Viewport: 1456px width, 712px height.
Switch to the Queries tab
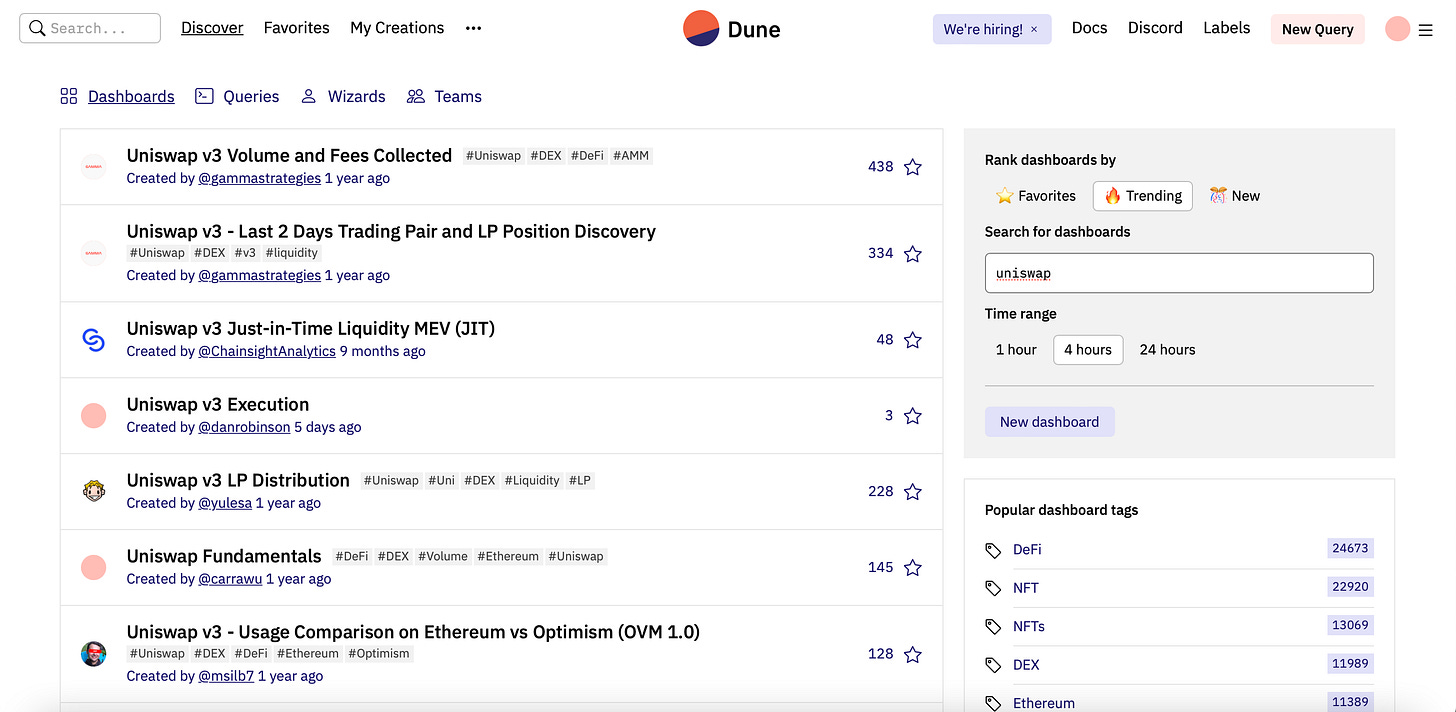tap(237, 97)
